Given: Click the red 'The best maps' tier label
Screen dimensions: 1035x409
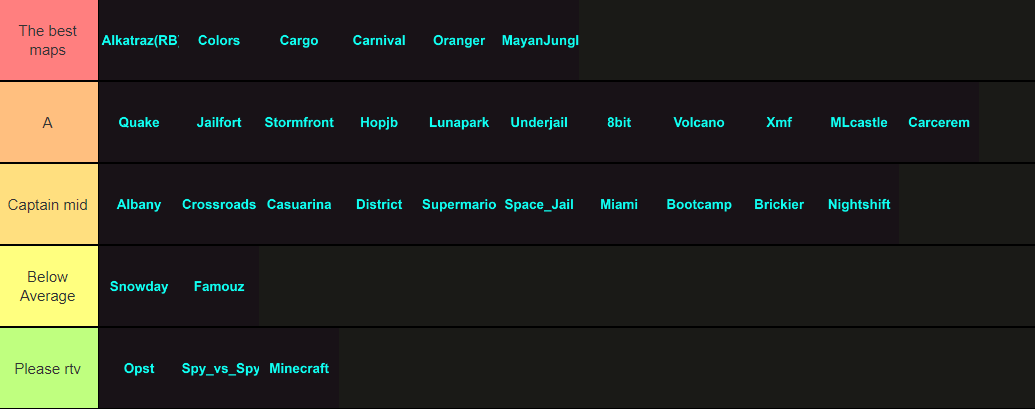Looking at the screenshot, I should (x=48, y=41).
